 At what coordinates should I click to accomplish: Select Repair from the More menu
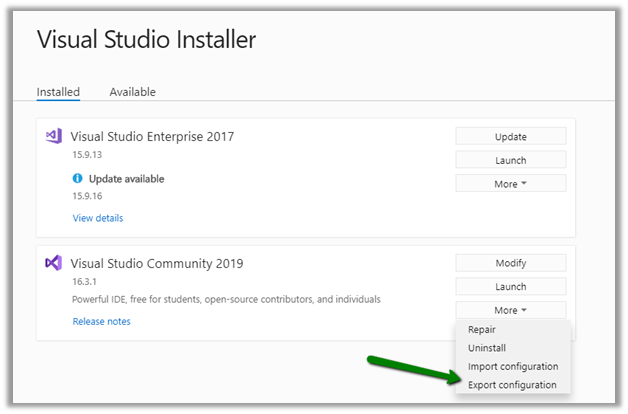(482, 329)
